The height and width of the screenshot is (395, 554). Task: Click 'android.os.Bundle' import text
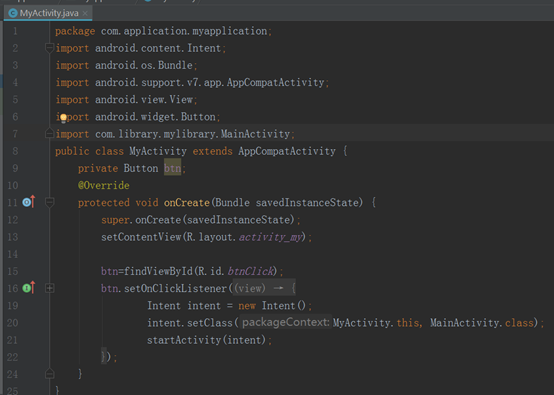pos(144,65)
